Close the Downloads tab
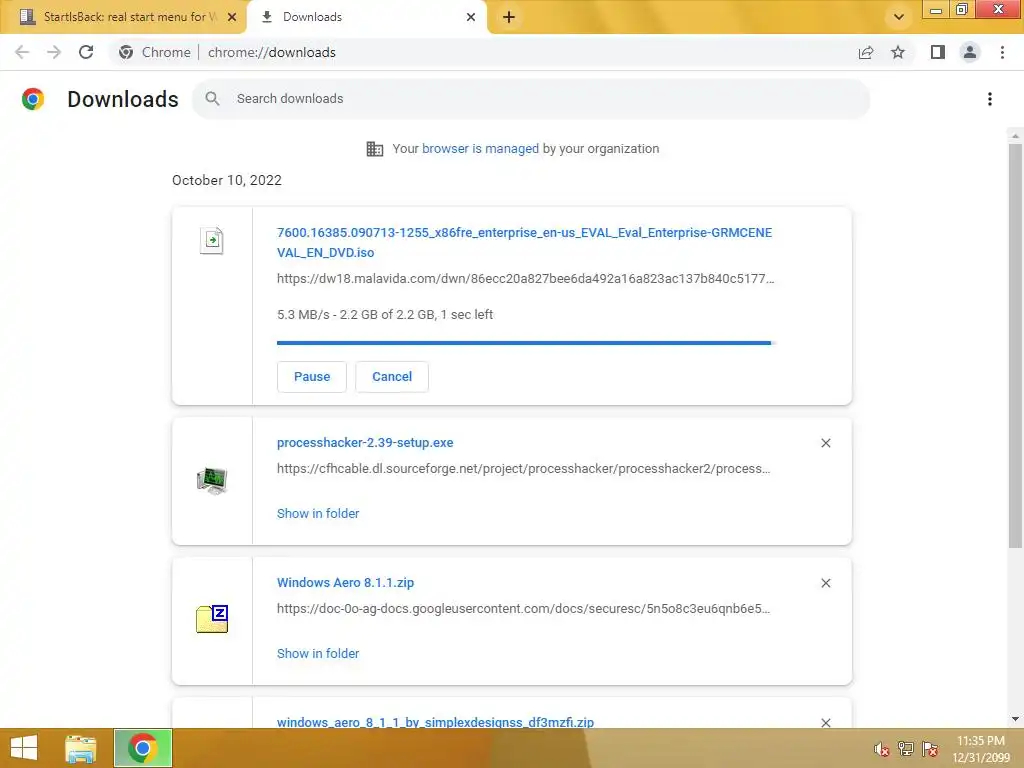Viewport: 1024px width, 768px height. click(471, 17)
